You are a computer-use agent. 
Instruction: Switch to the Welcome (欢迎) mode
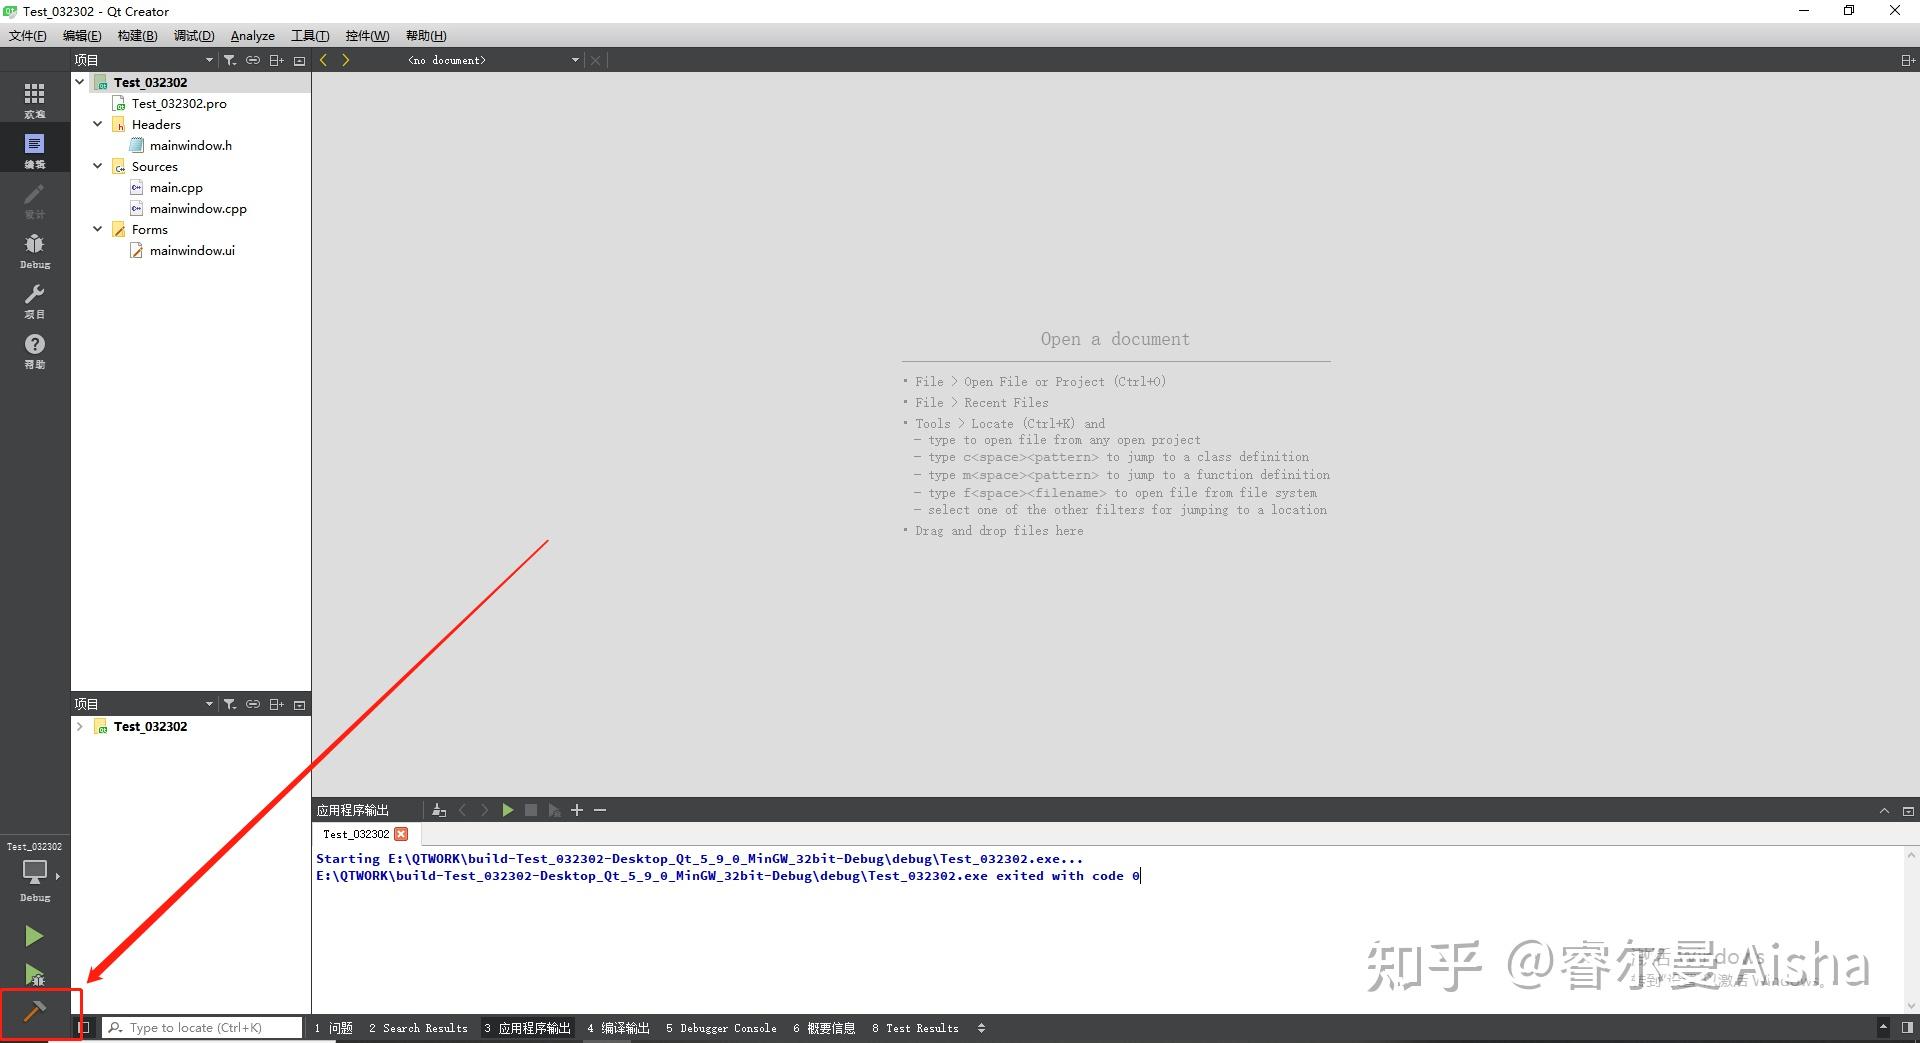coord(35,99)
